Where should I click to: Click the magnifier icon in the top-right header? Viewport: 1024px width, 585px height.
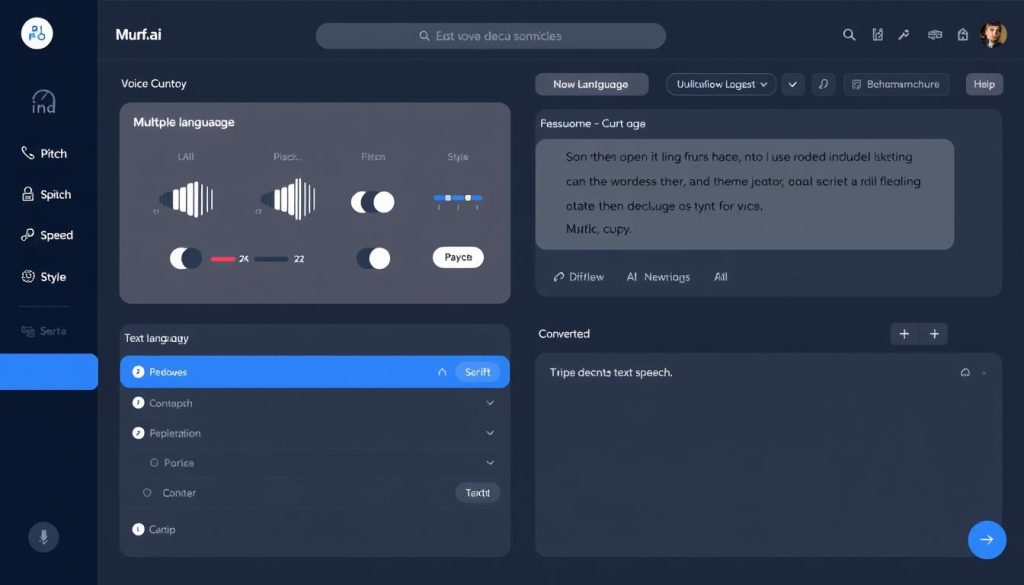click(849, 35)
